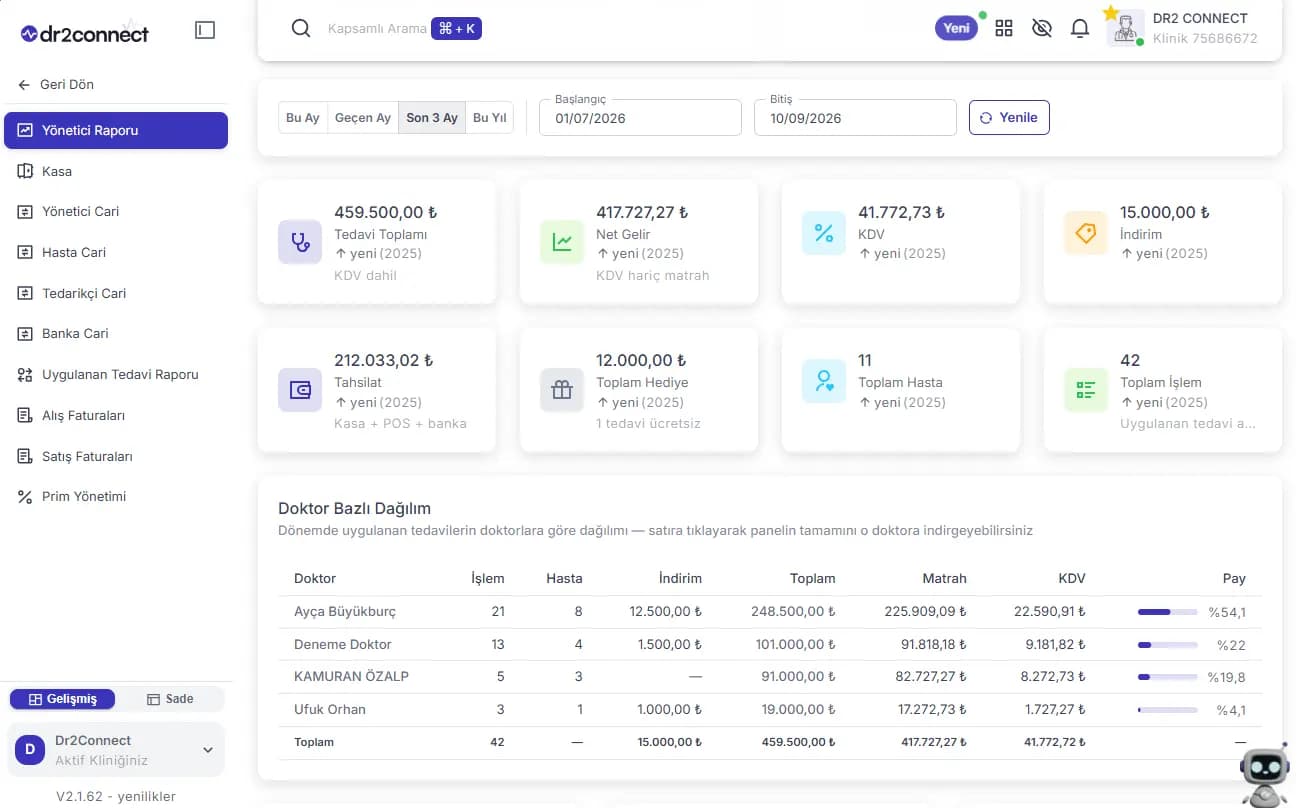This screenshot has height=808, width=1302.
Task: Click the Başlangıç date field
Action: point(641,117)
